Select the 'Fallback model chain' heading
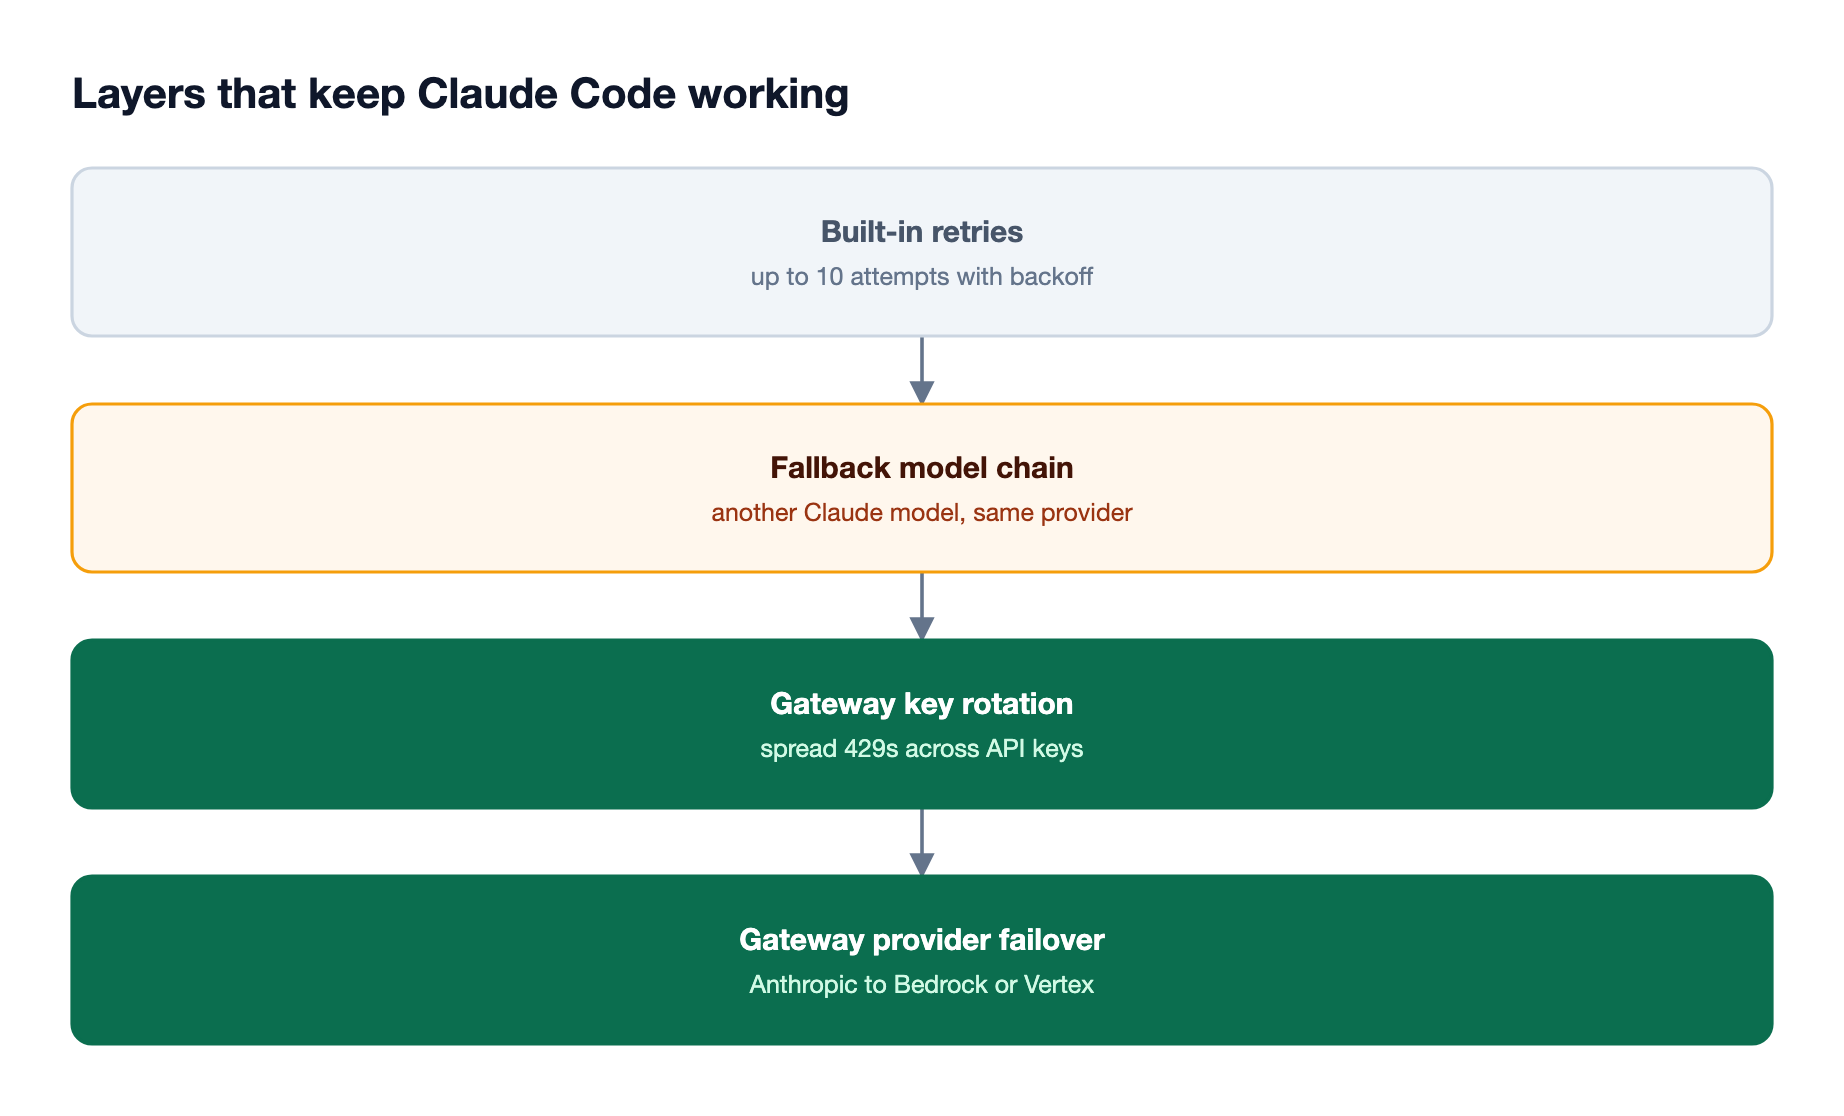Viewport: 1844px width, 1116px height. (x=922, y=468)
